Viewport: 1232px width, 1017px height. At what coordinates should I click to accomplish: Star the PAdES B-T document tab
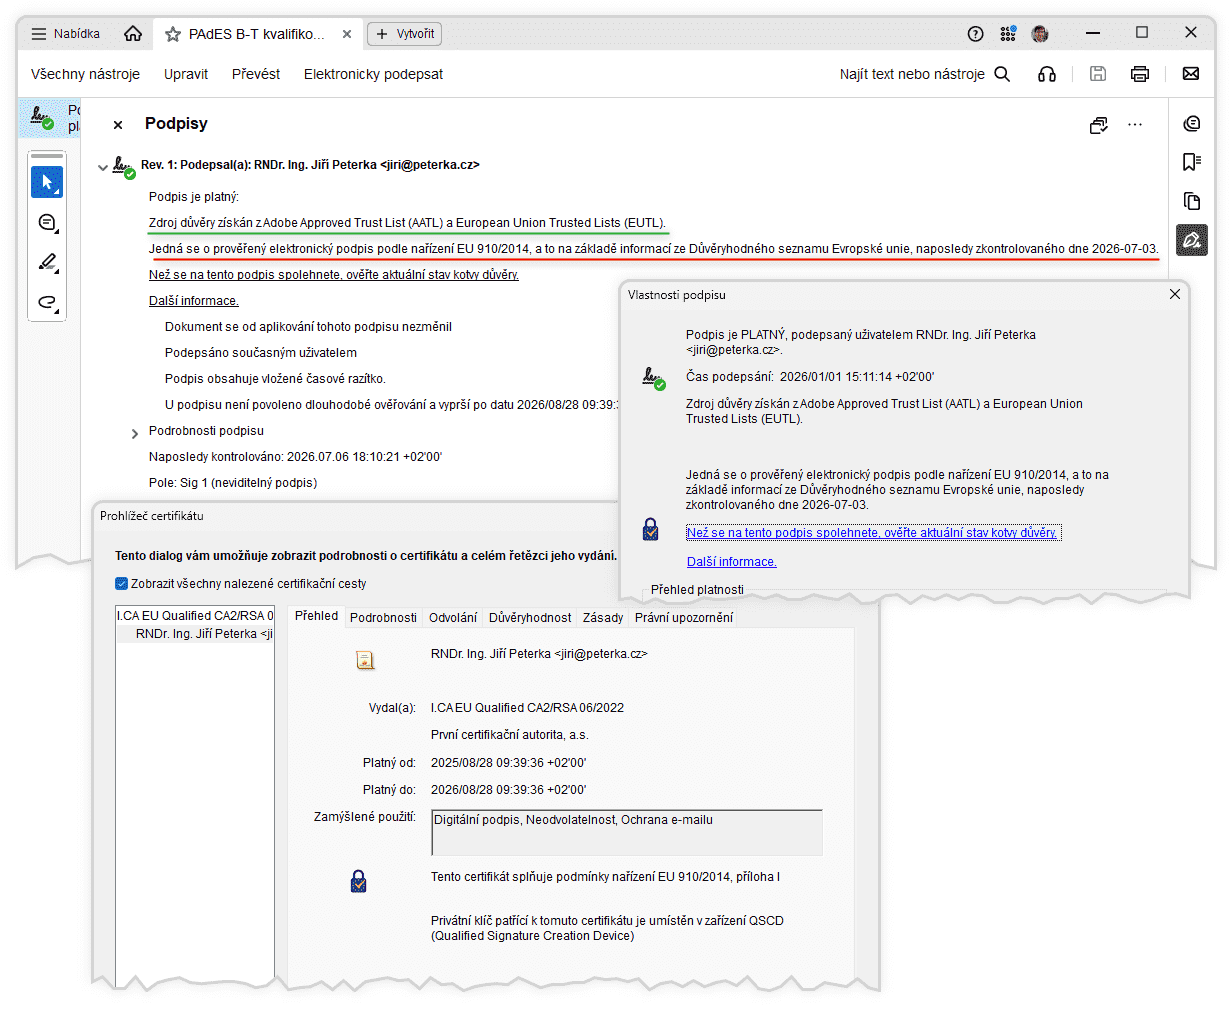[x=173, y=34]
